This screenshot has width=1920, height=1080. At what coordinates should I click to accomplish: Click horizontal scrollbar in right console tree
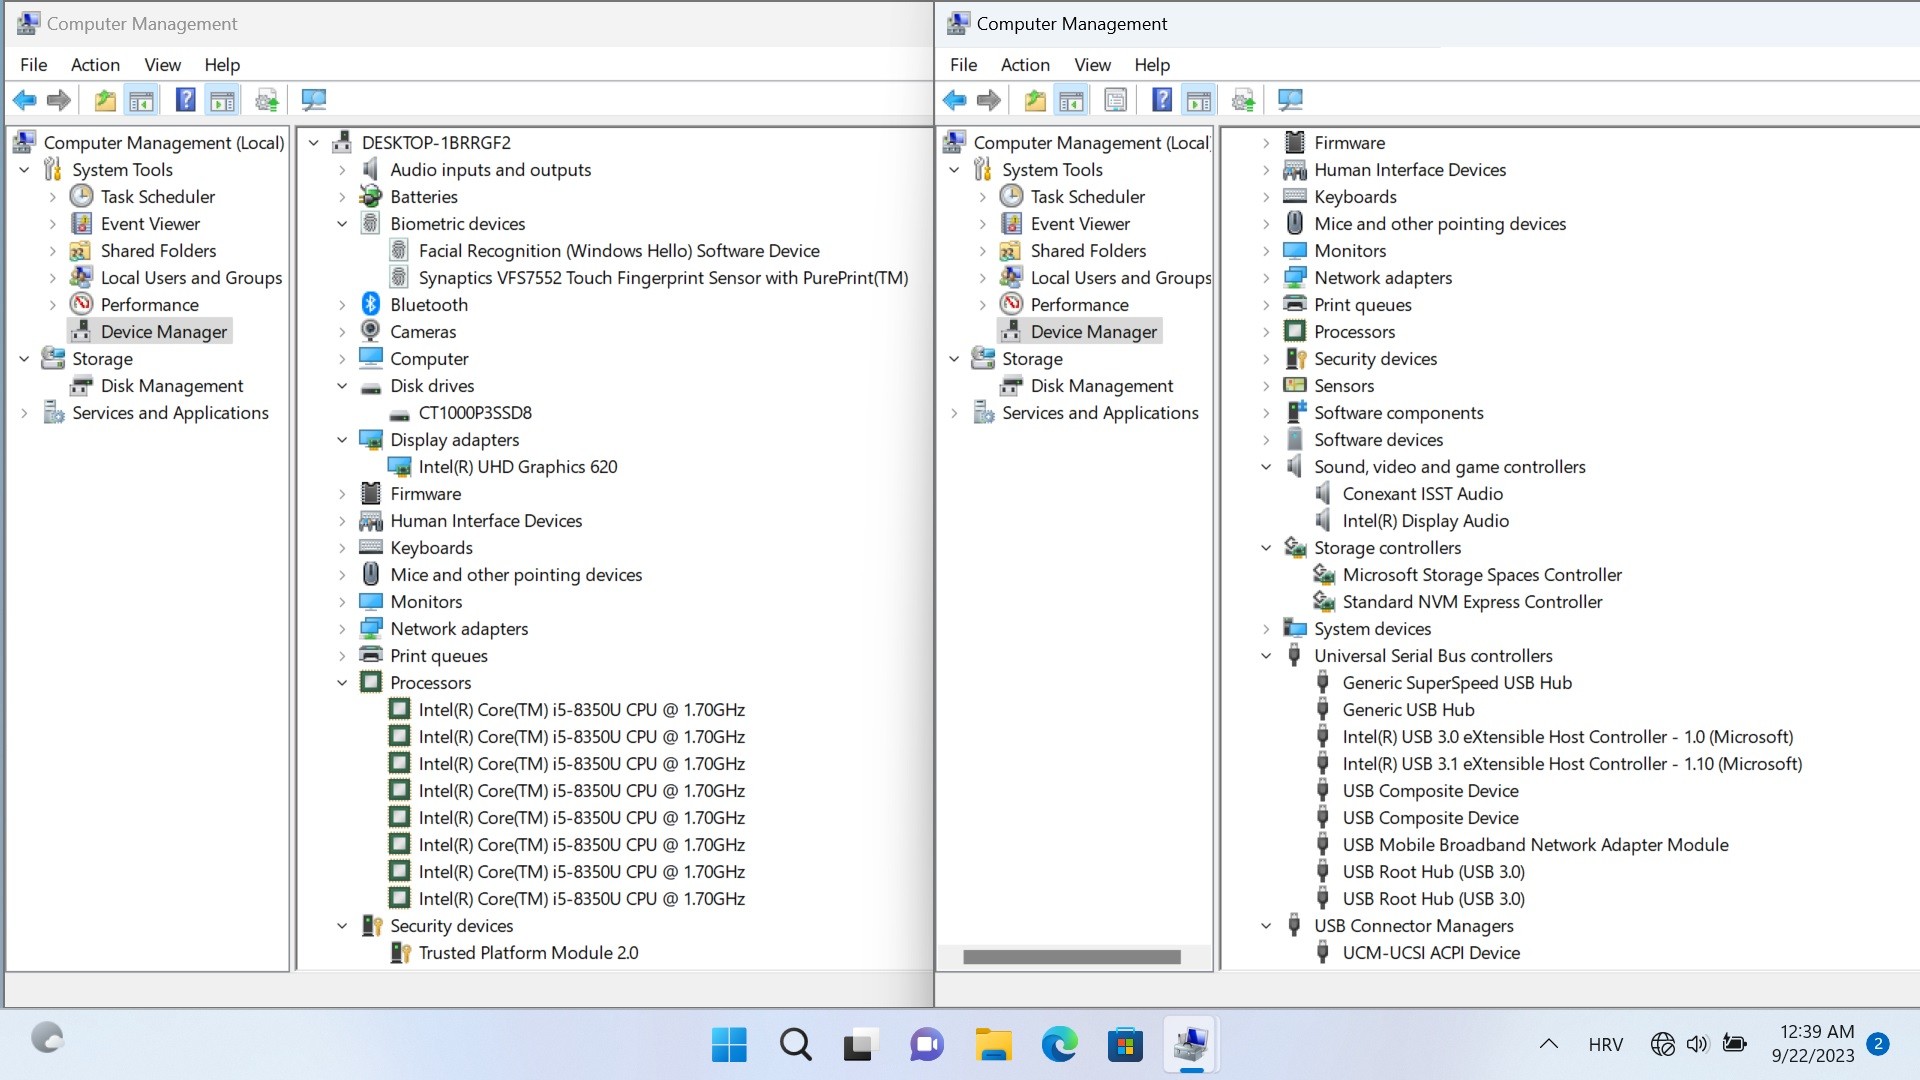pyautogui.click(x=1072, y=957)
